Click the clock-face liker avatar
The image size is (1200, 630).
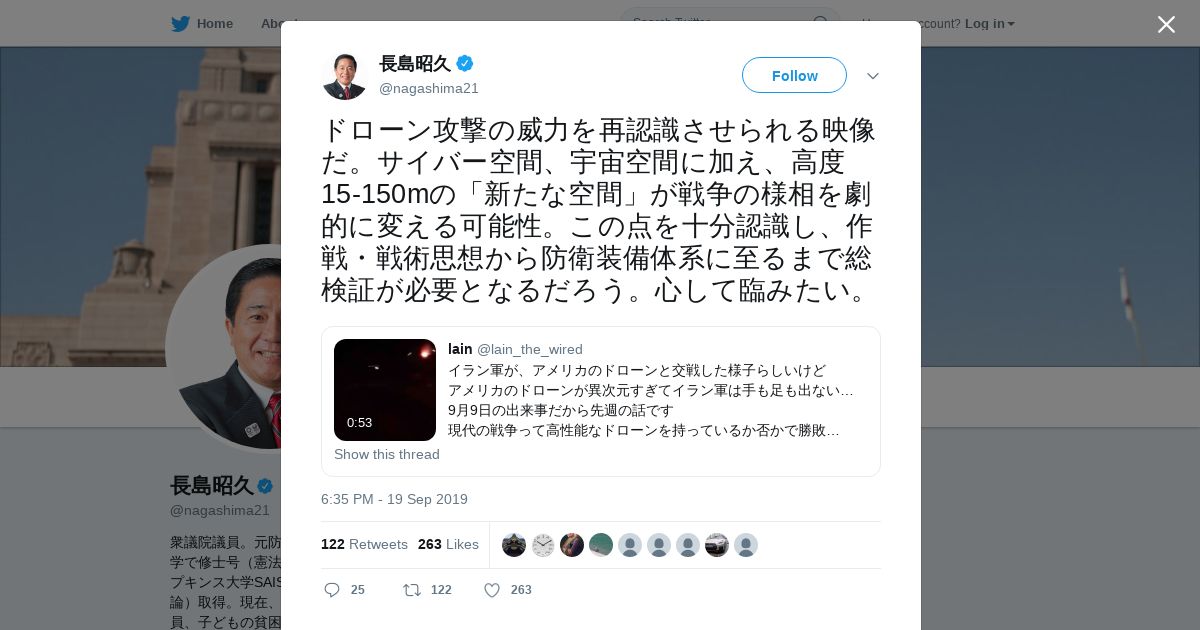(x=543, y=545)
